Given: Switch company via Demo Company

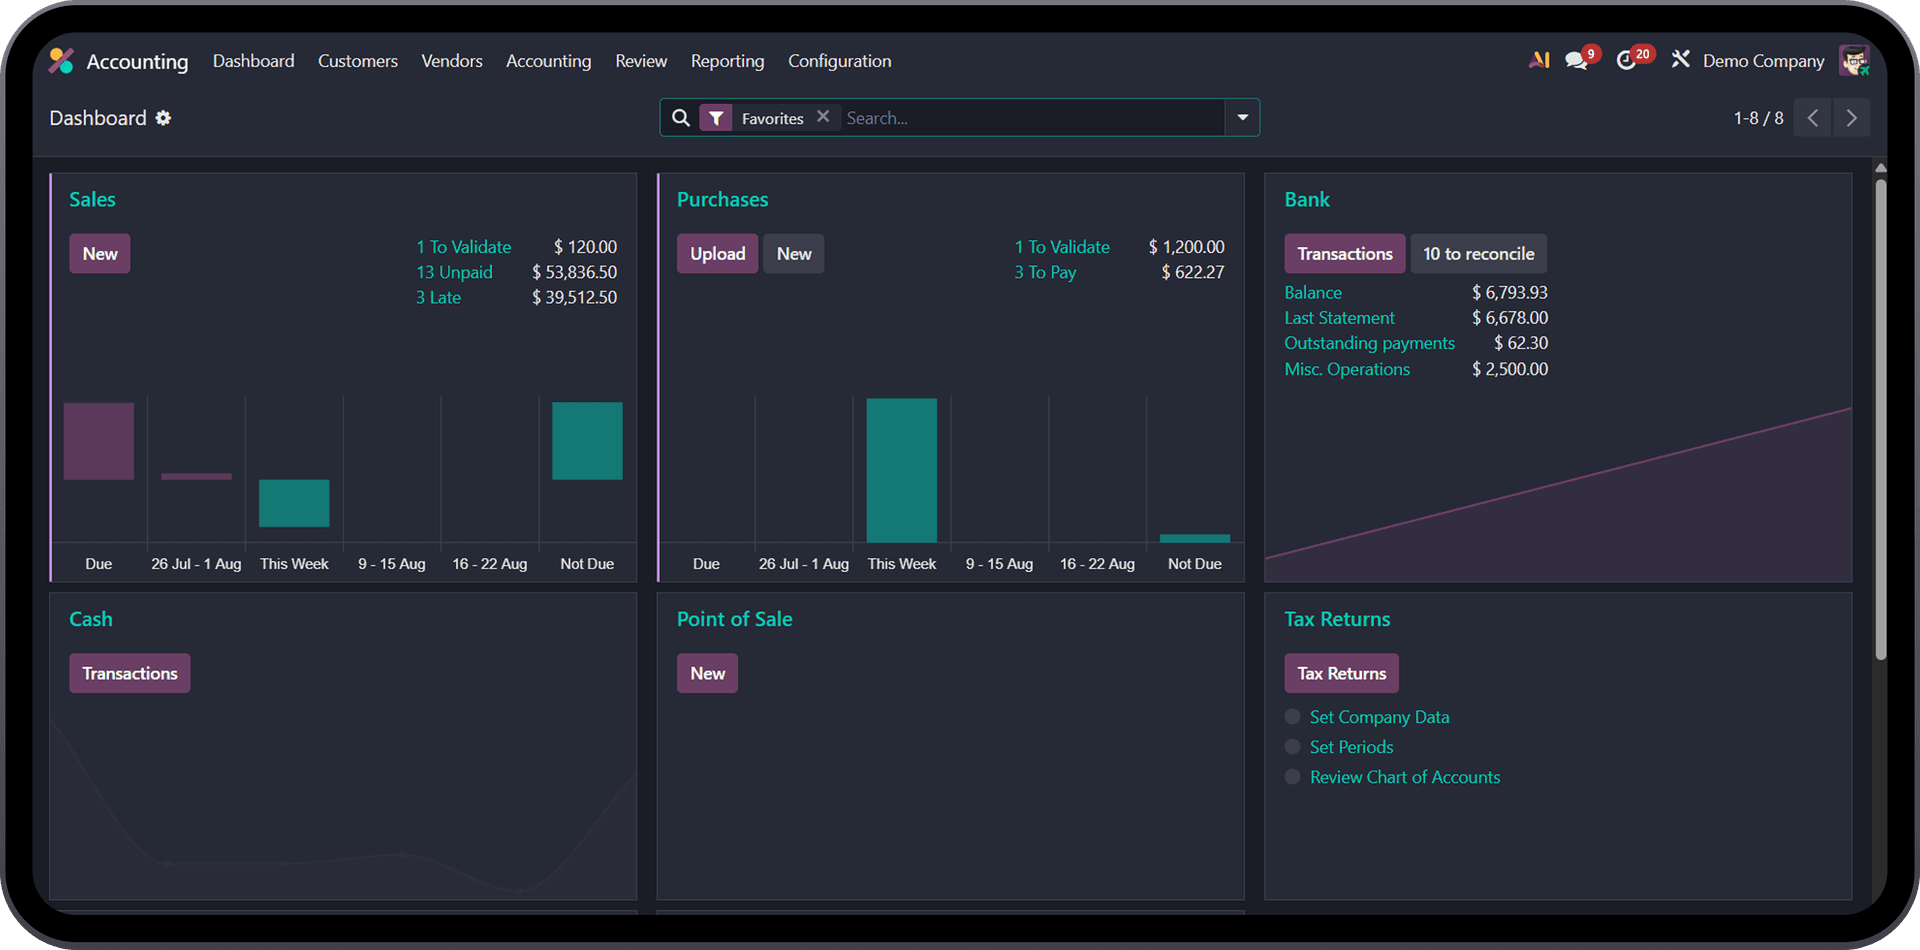Looking at the screenshot, I should (x=1763, y=61).
